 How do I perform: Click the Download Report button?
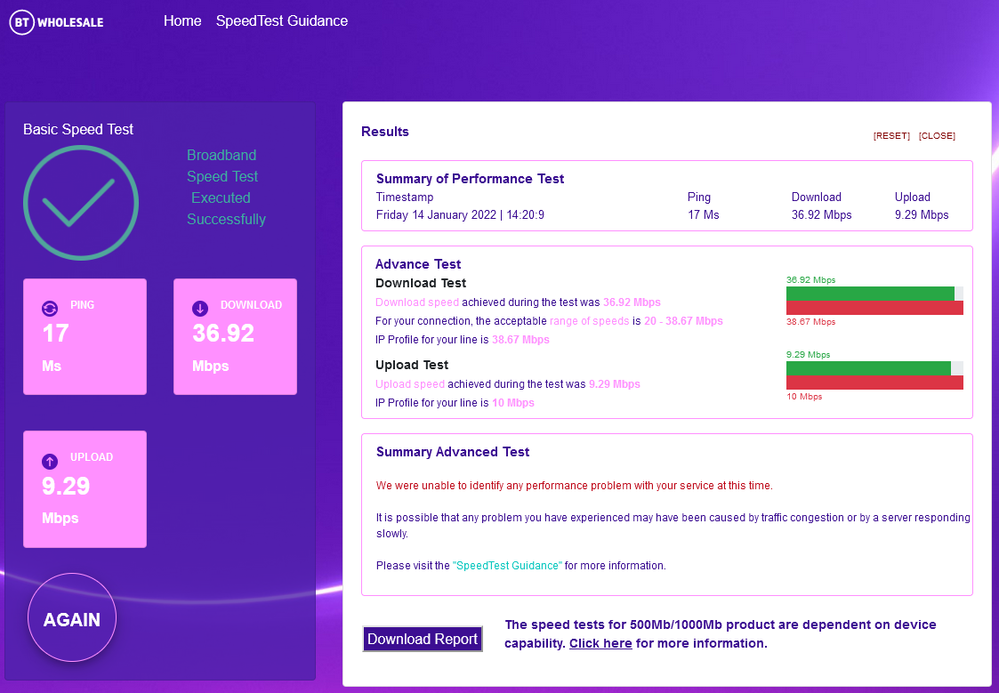click(x=422, y=638)
